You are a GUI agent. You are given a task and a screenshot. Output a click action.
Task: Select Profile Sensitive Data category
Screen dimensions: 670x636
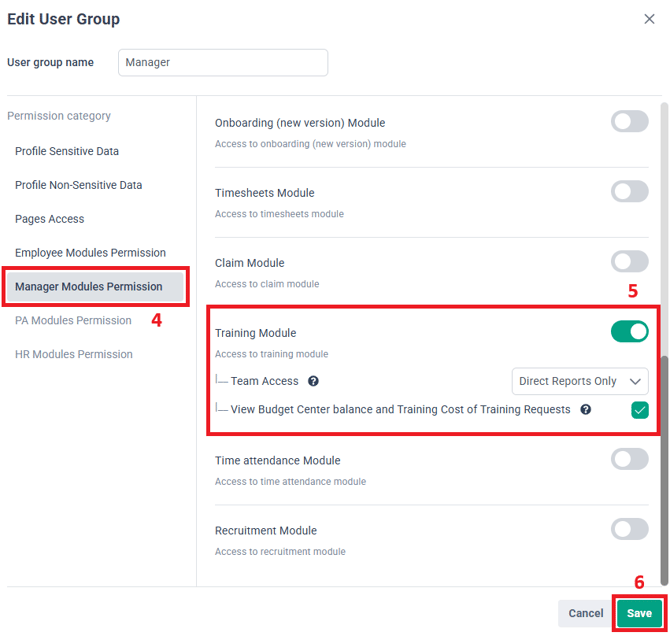pyautogui.click(x=67, y=151)
